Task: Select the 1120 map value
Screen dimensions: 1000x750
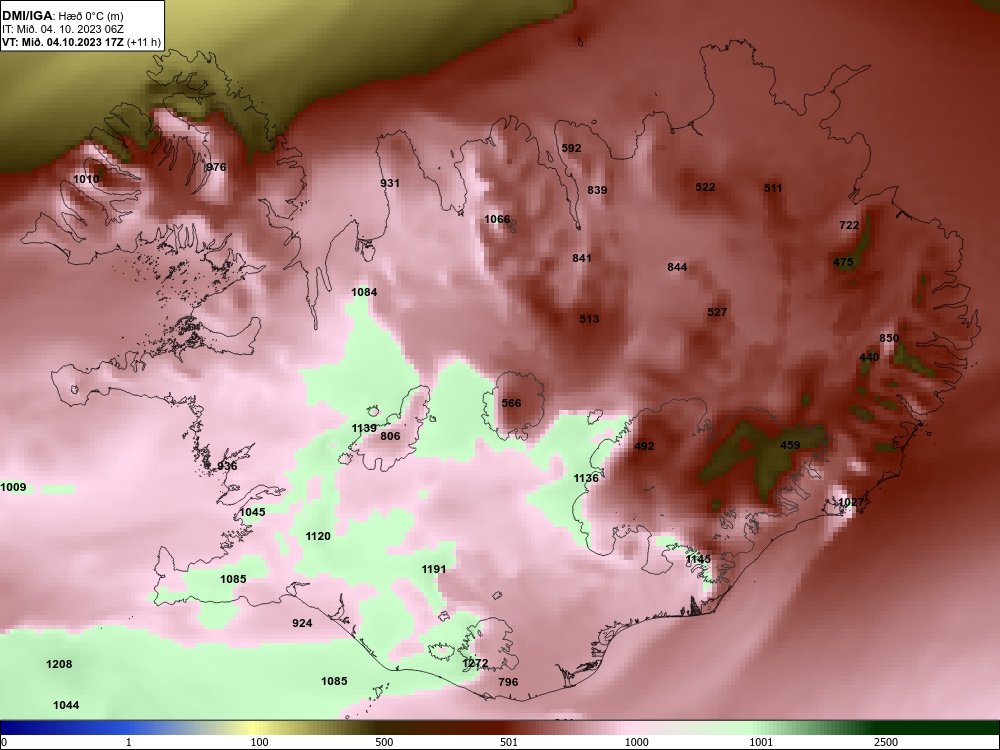Action: pos(318,537)
